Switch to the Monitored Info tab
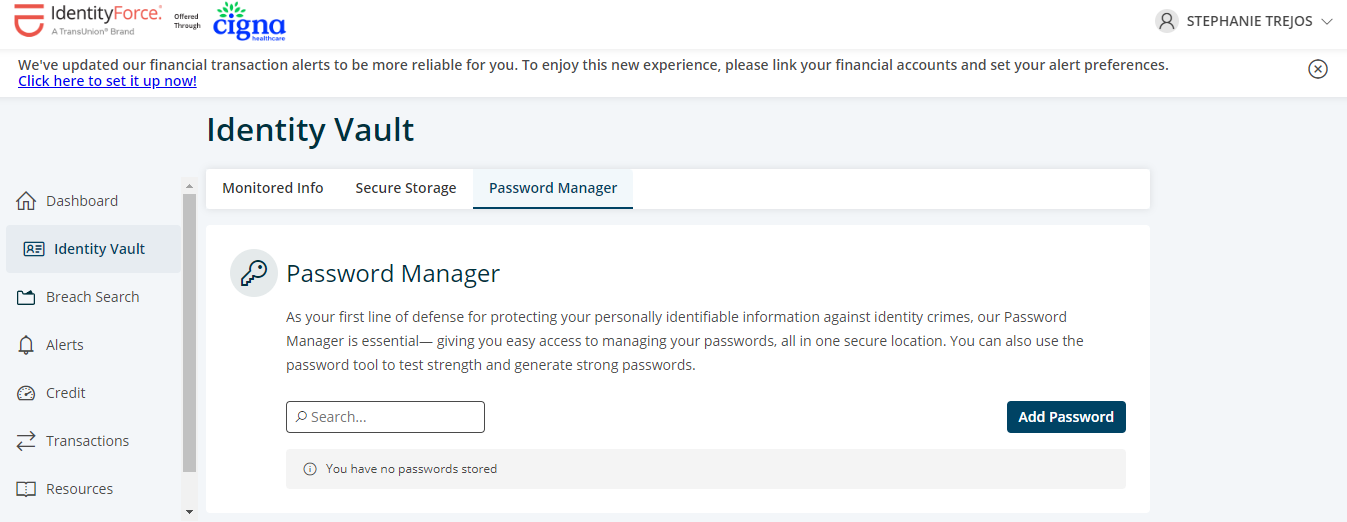This screenshot has width=1347, height=522. [x=273, y=188]
